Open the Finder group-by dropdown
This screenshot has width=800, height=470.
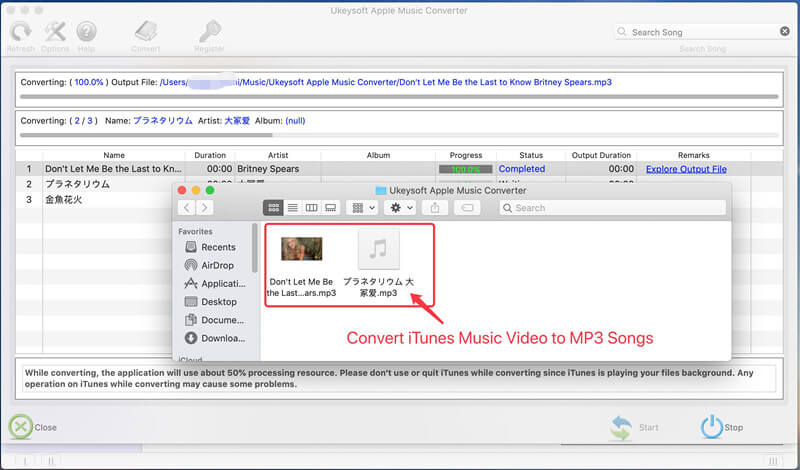363,208
